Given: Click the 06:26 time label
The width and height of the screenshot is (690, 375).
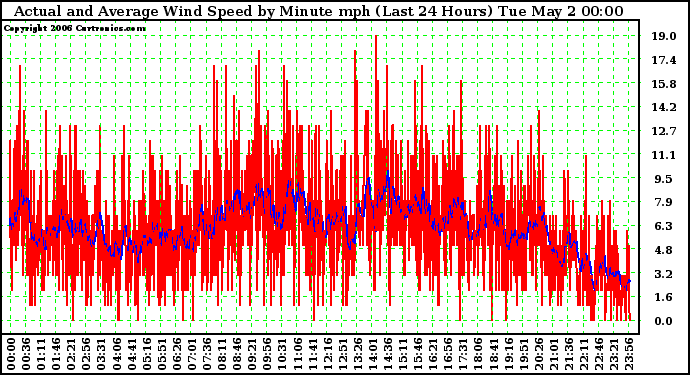Looking at the screenshot, I should tap(176, 354).
